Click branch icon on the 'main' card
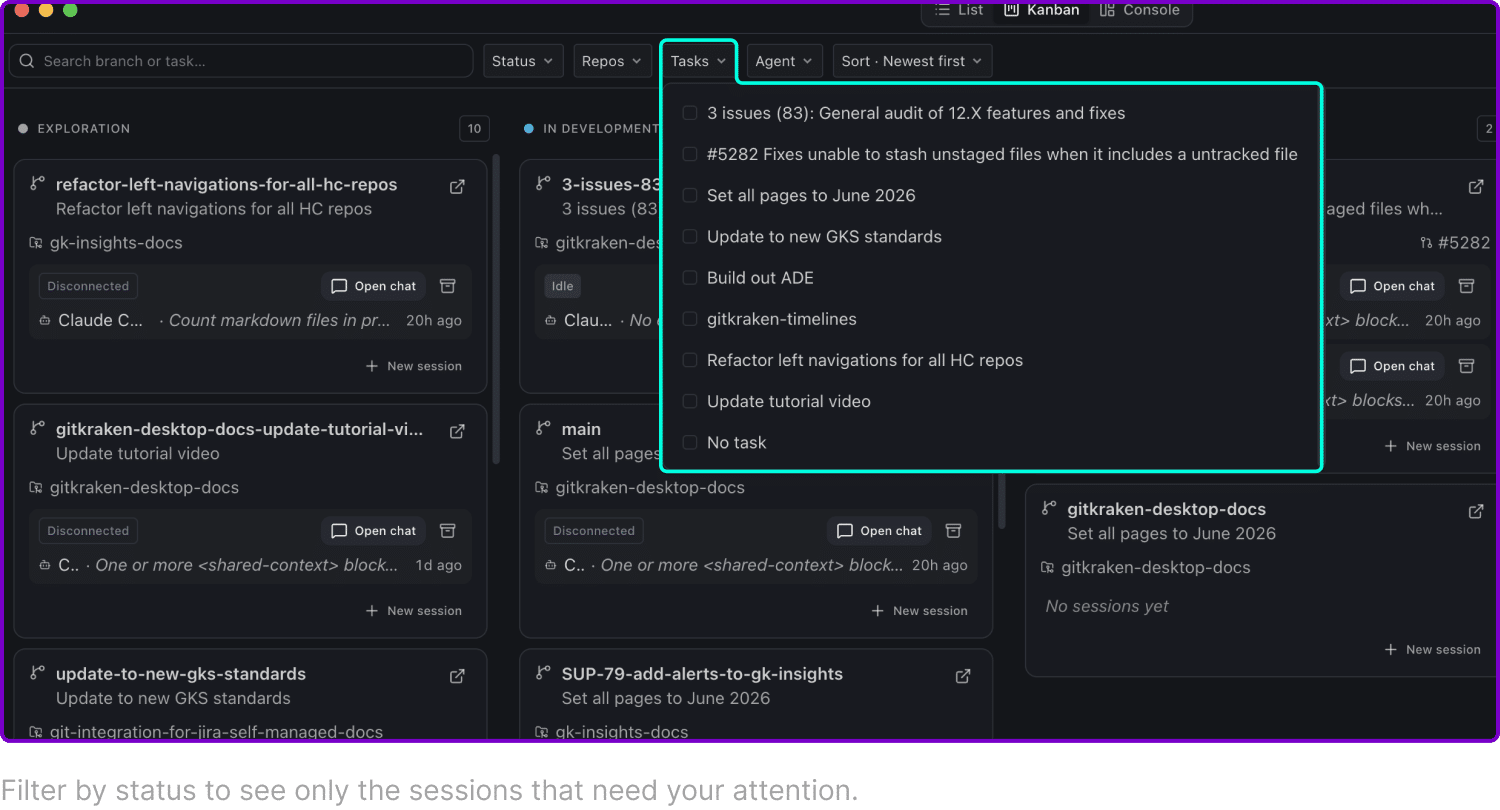 point(544,429)
